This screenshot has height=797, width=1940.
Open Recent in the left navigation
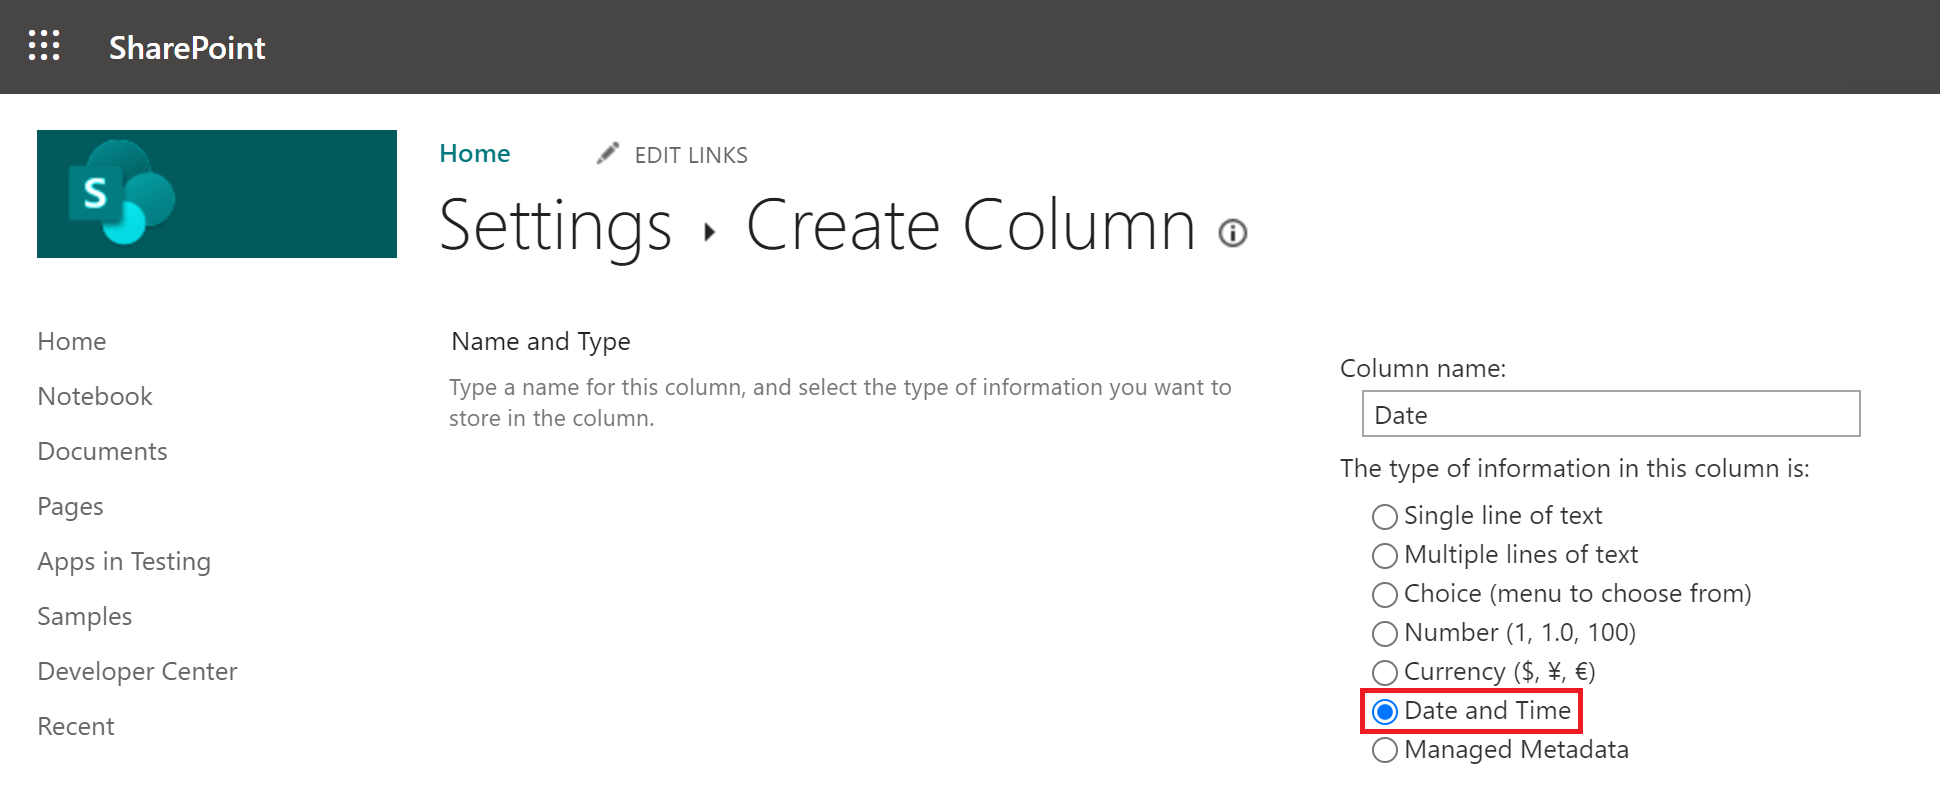76,726
